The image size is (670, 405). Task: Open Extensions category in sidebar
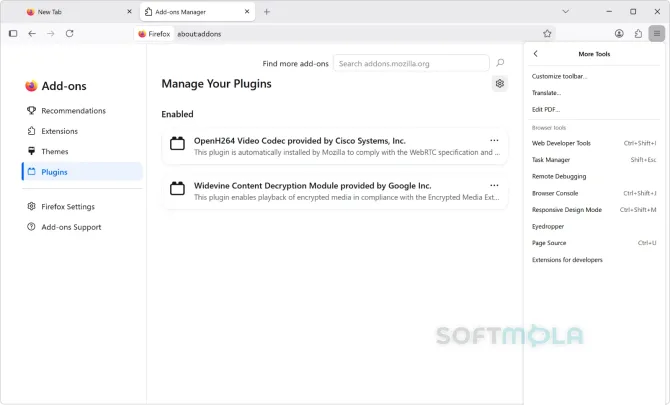(82, 131)
